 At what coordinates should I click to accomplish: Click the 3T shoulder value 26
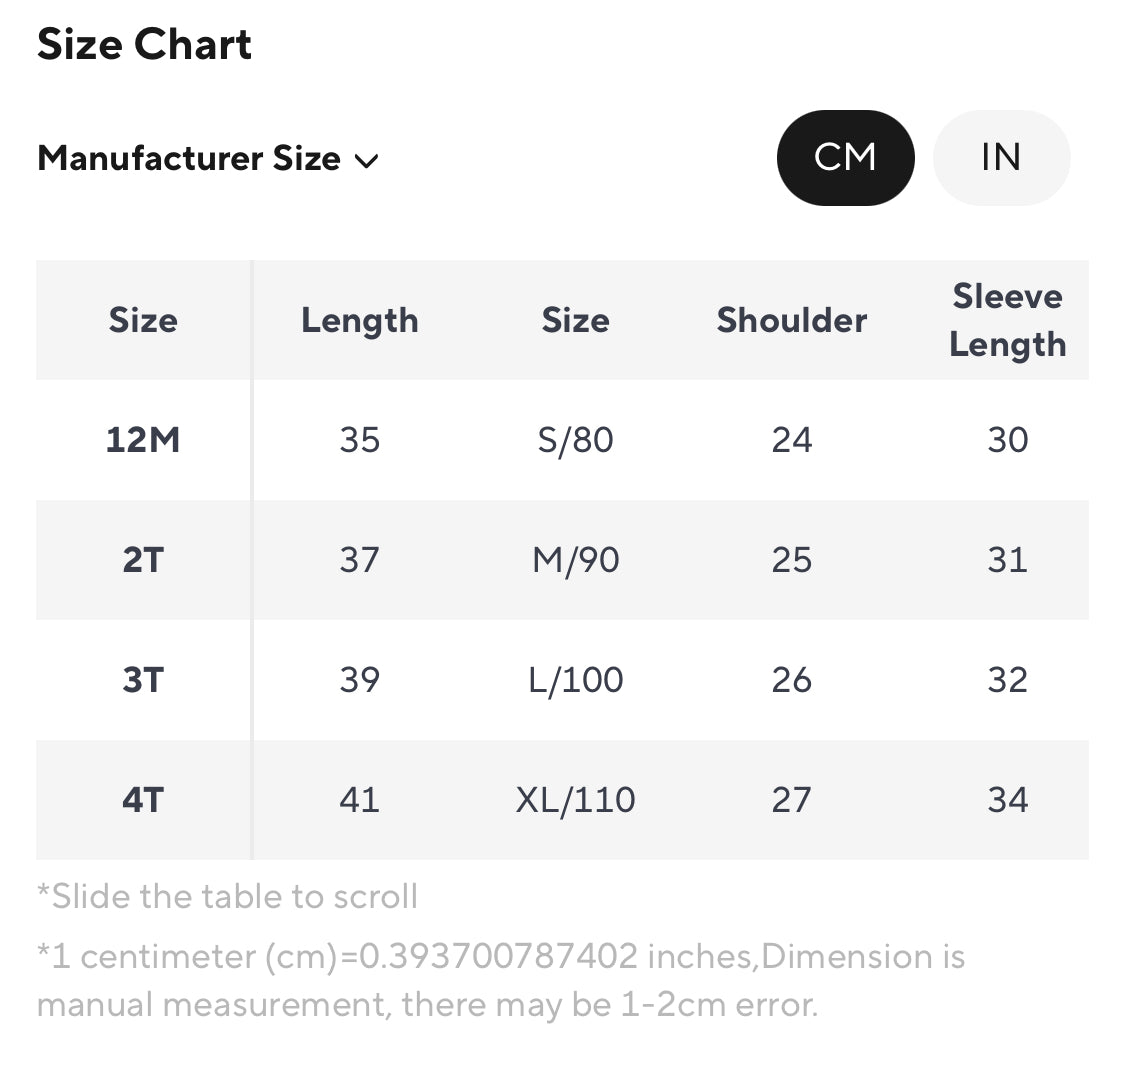tap(792, 679)
